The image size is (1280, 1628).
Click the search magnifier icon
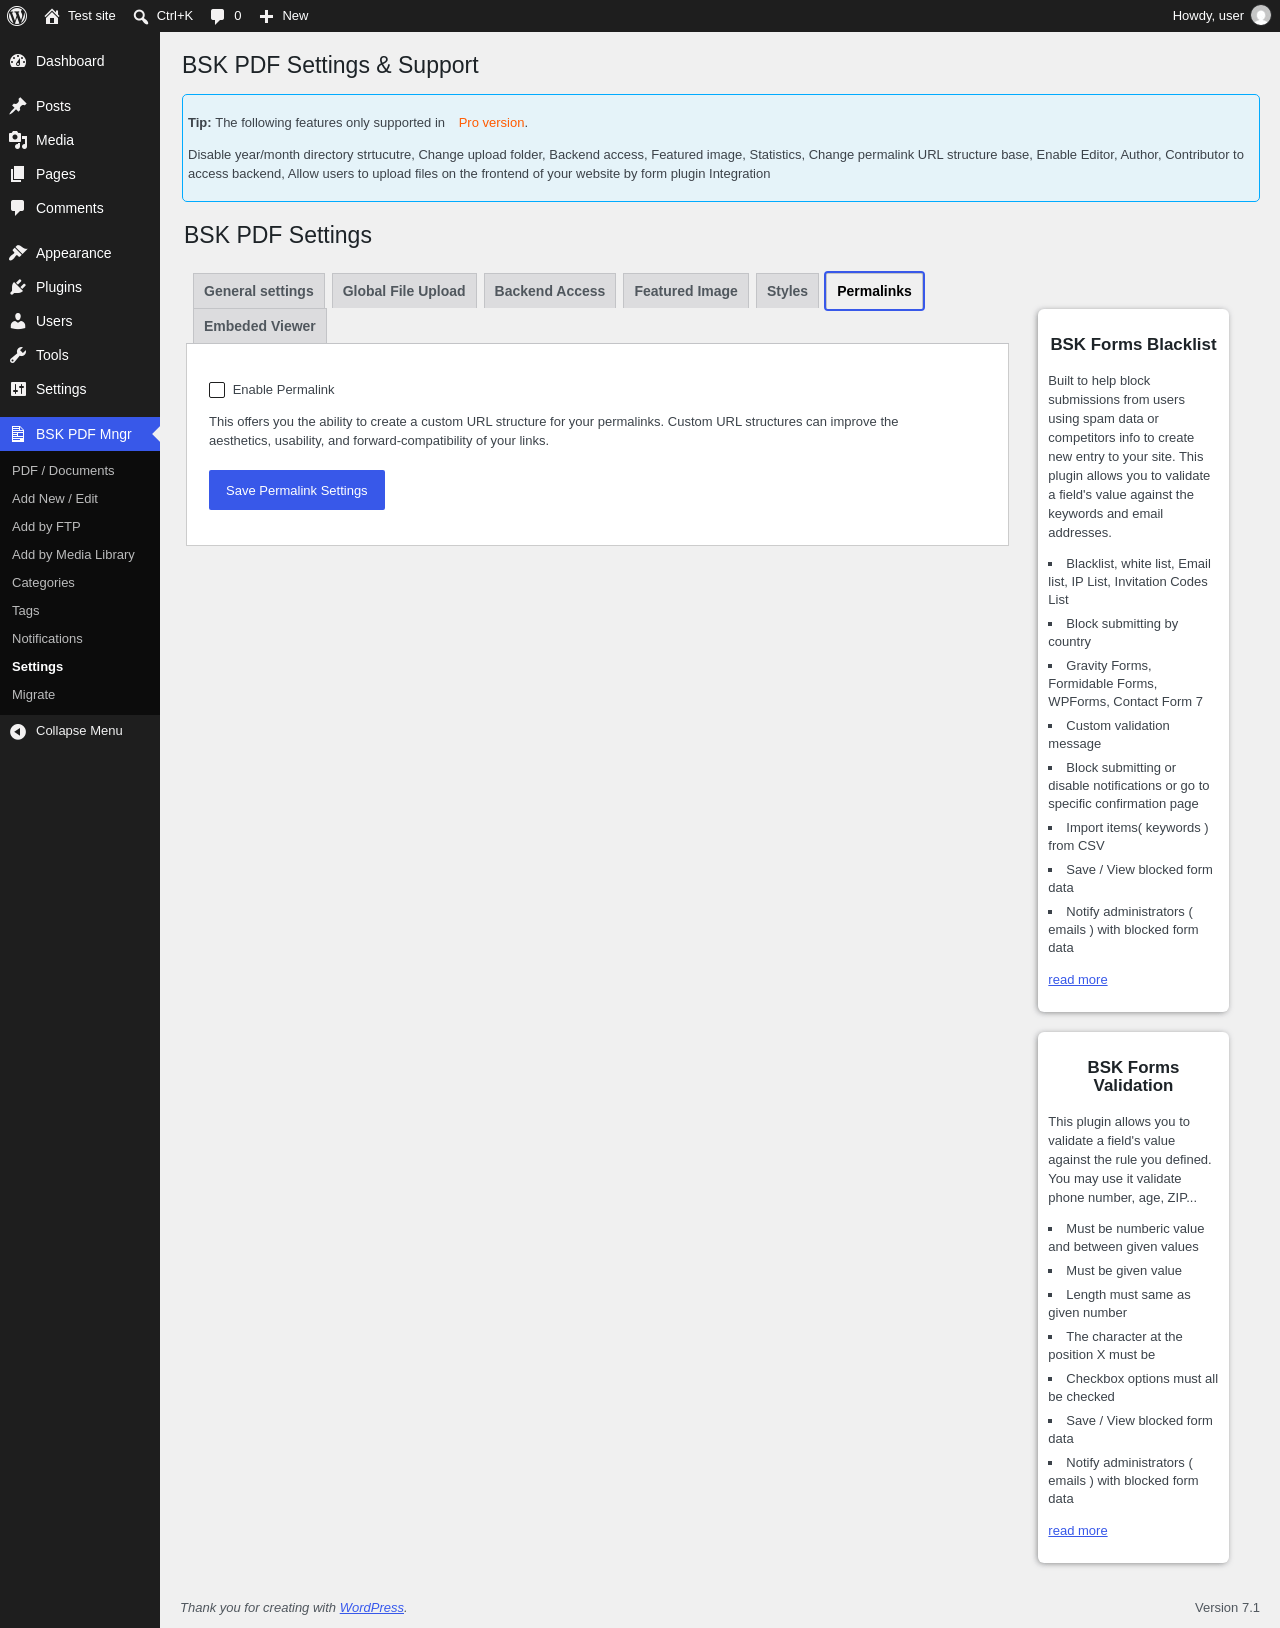pyautogui.click(x=141, y=16)
